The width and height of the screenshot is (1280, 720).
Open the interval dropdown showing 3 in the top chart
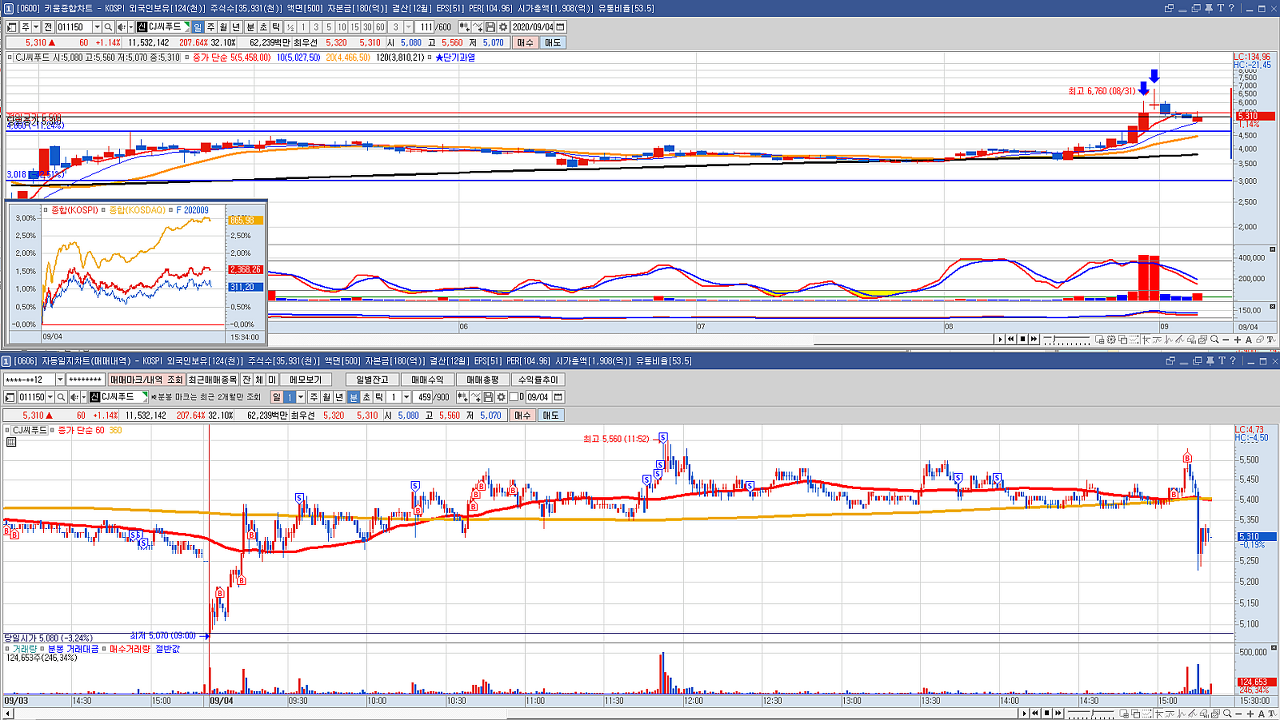click(409, 27)
